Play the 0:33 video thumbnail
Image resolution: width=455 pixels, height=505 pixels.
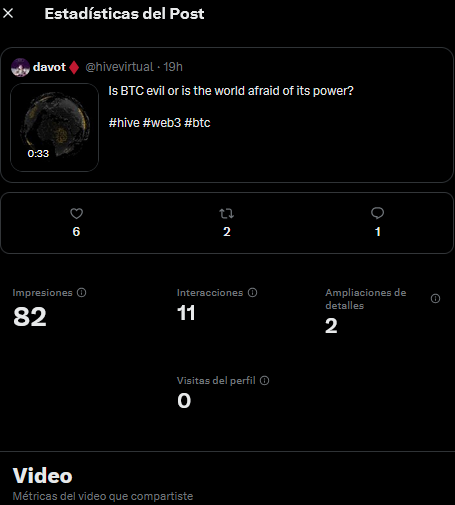tap(55, 127)
